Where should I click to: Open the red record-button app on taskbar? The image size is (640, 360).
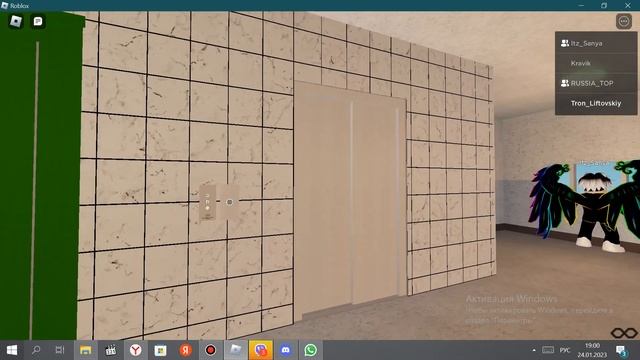click(211, 350)
